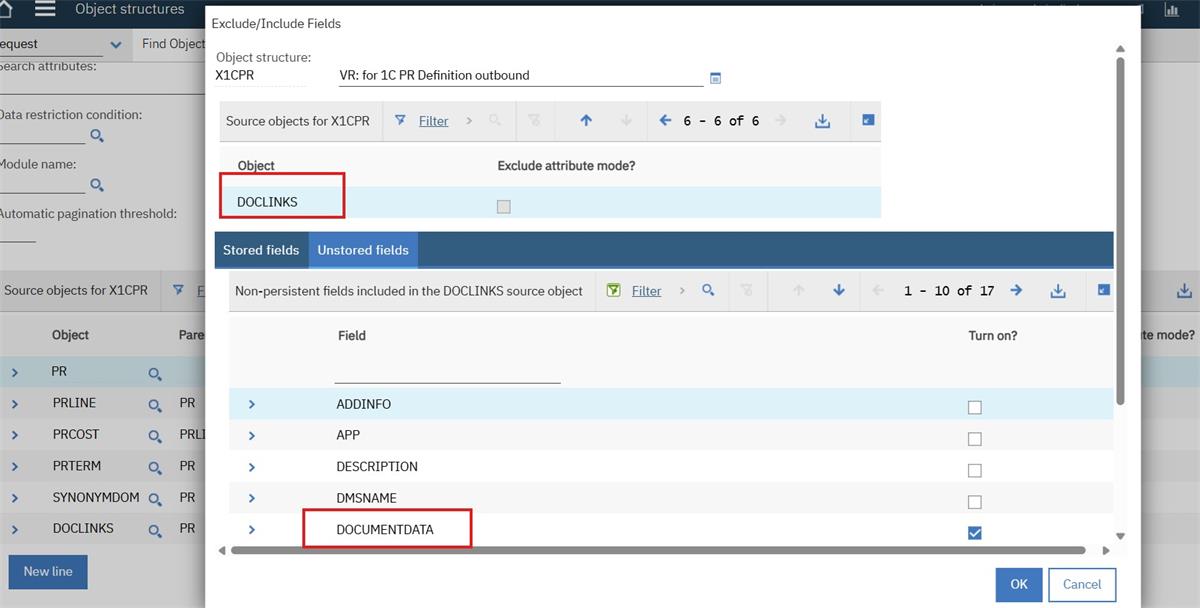Open the navigation hamburger menu
The width and height of the screenshot is (1200, 608).
pyautogui.click(x=45, y=9)
